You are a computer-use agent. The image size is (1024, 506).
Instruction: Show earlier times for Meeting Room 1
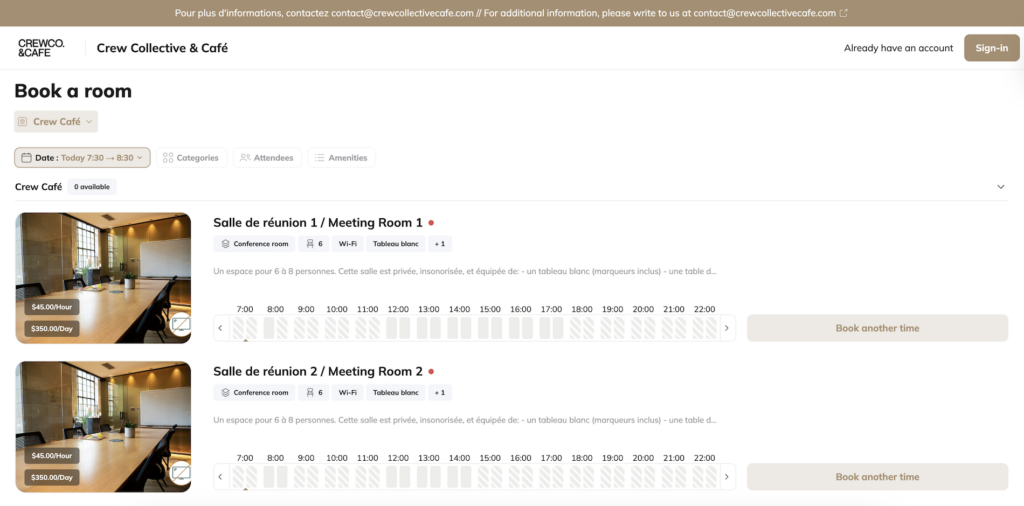coord(221,328)
